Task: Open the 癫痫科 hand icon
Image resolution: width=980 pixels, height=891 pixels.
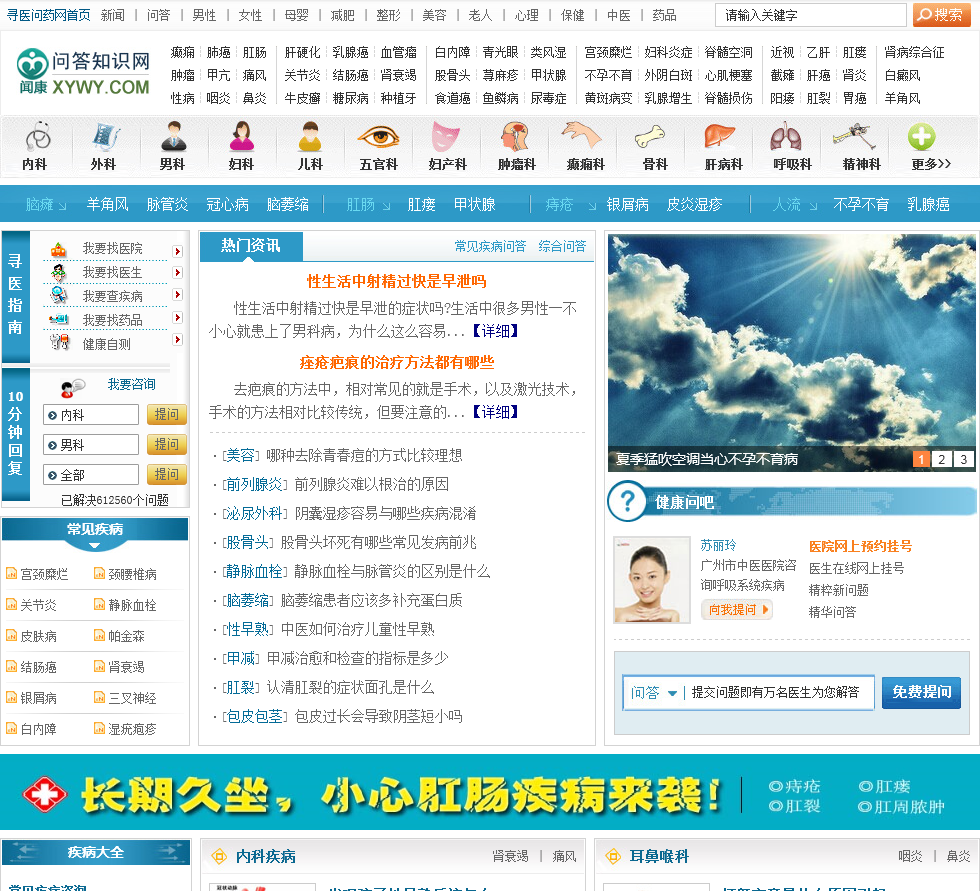Action: click(582, 136)
